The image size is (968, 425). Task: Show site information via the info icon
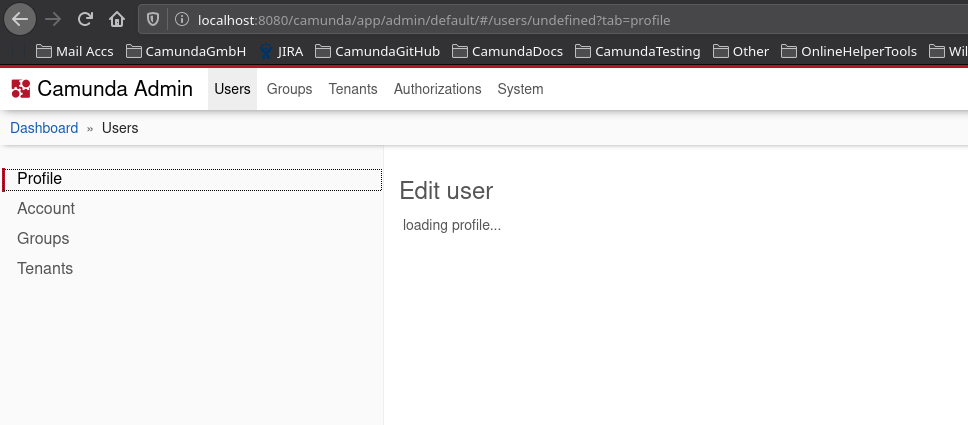[181, 19]
